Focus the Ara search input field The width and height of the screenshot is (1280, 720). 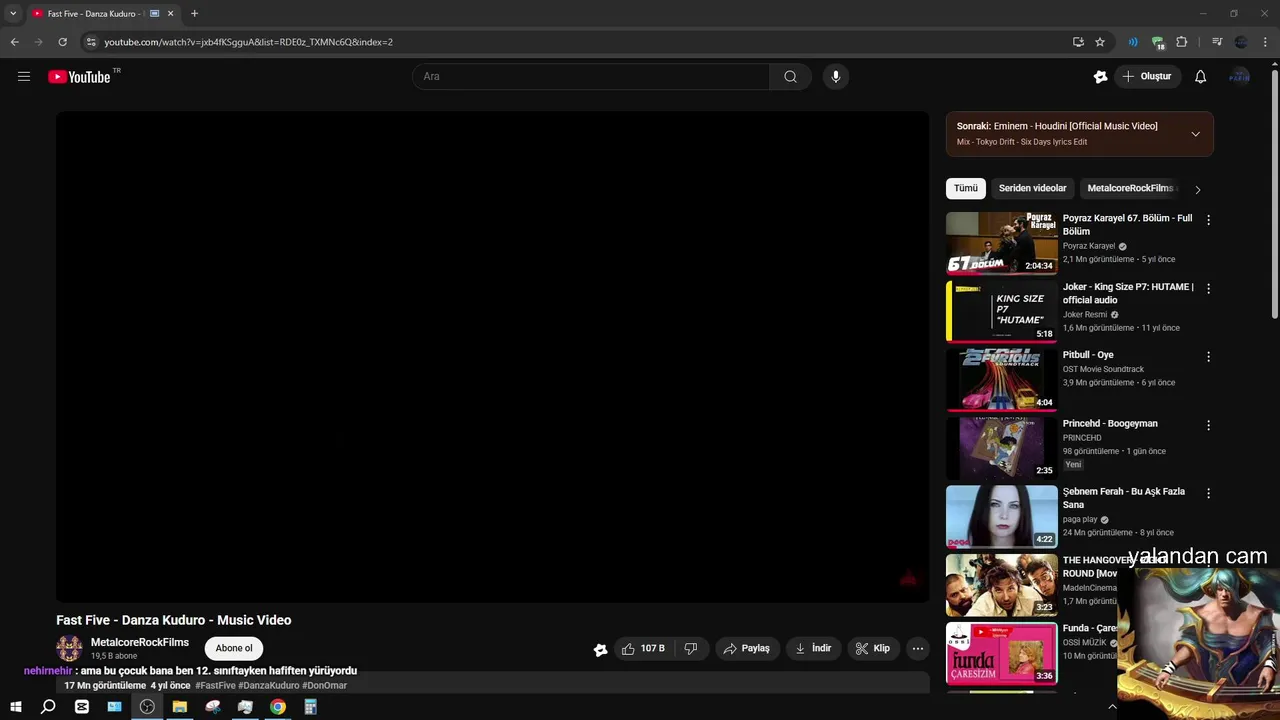pyautogui.click(x=591, y=76)
